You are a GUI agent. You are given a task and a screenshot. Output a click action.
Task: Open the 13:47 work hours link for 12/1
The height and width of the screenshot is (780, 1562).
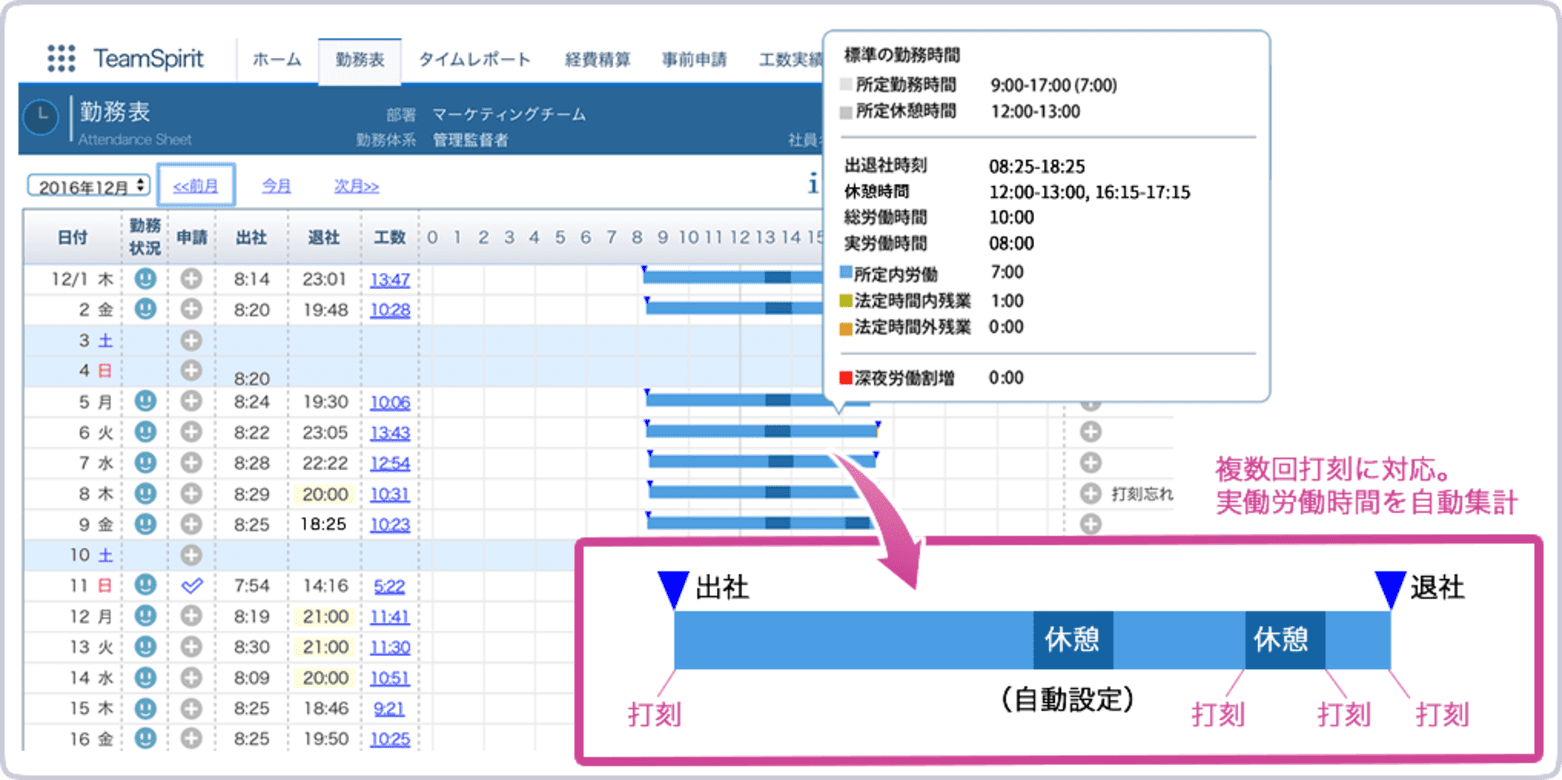[x=391, y=280]
